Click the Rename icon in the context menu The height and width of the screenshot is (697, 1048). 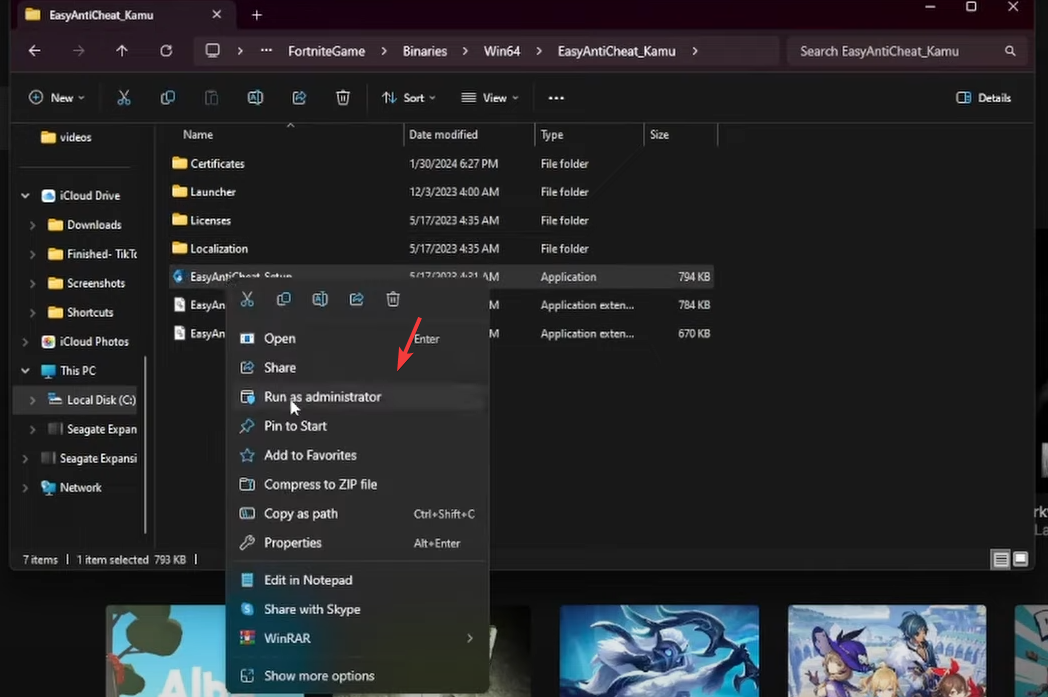pyautogui.click(x=320, y=299)
